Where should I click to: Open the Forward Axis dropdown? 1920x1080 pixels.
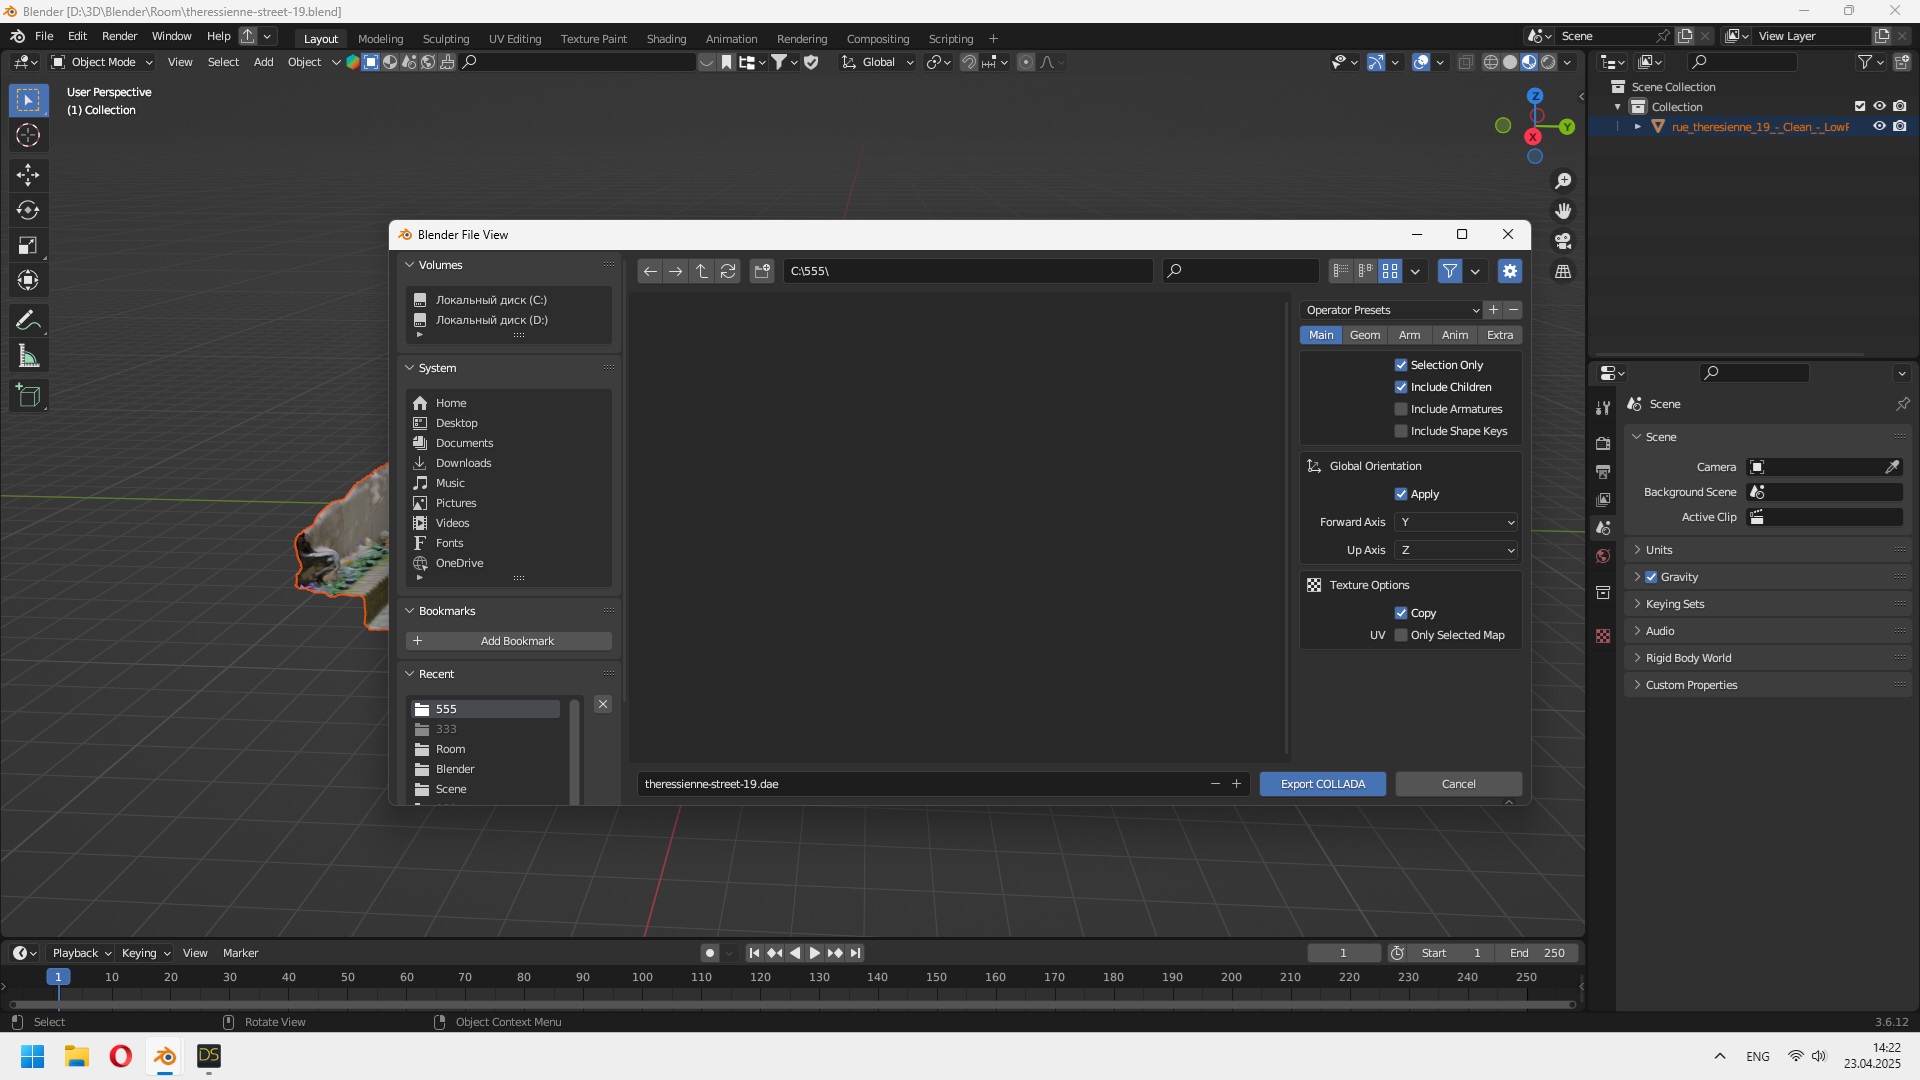coord(1458,522)
